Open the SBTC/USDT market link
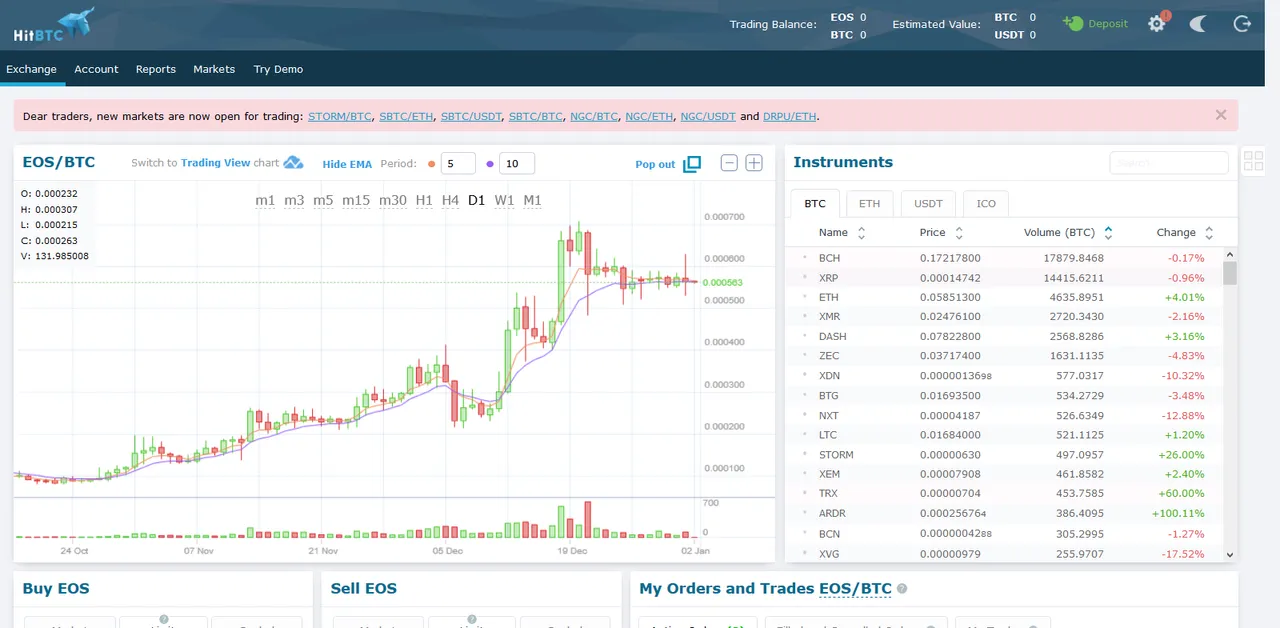This screenshot has height=628, width=1280. tap(471, 116)
